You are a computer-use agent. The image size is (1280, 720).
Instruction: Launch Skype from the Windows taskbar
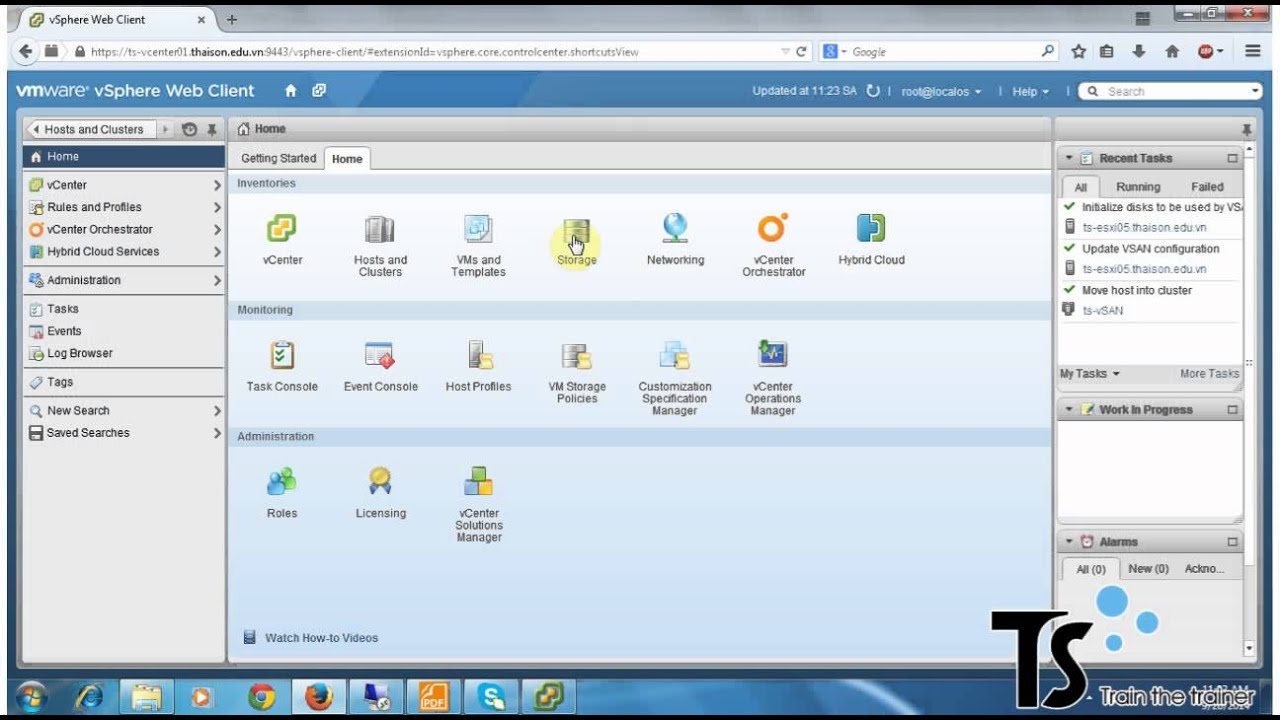(x=491, y=696)
